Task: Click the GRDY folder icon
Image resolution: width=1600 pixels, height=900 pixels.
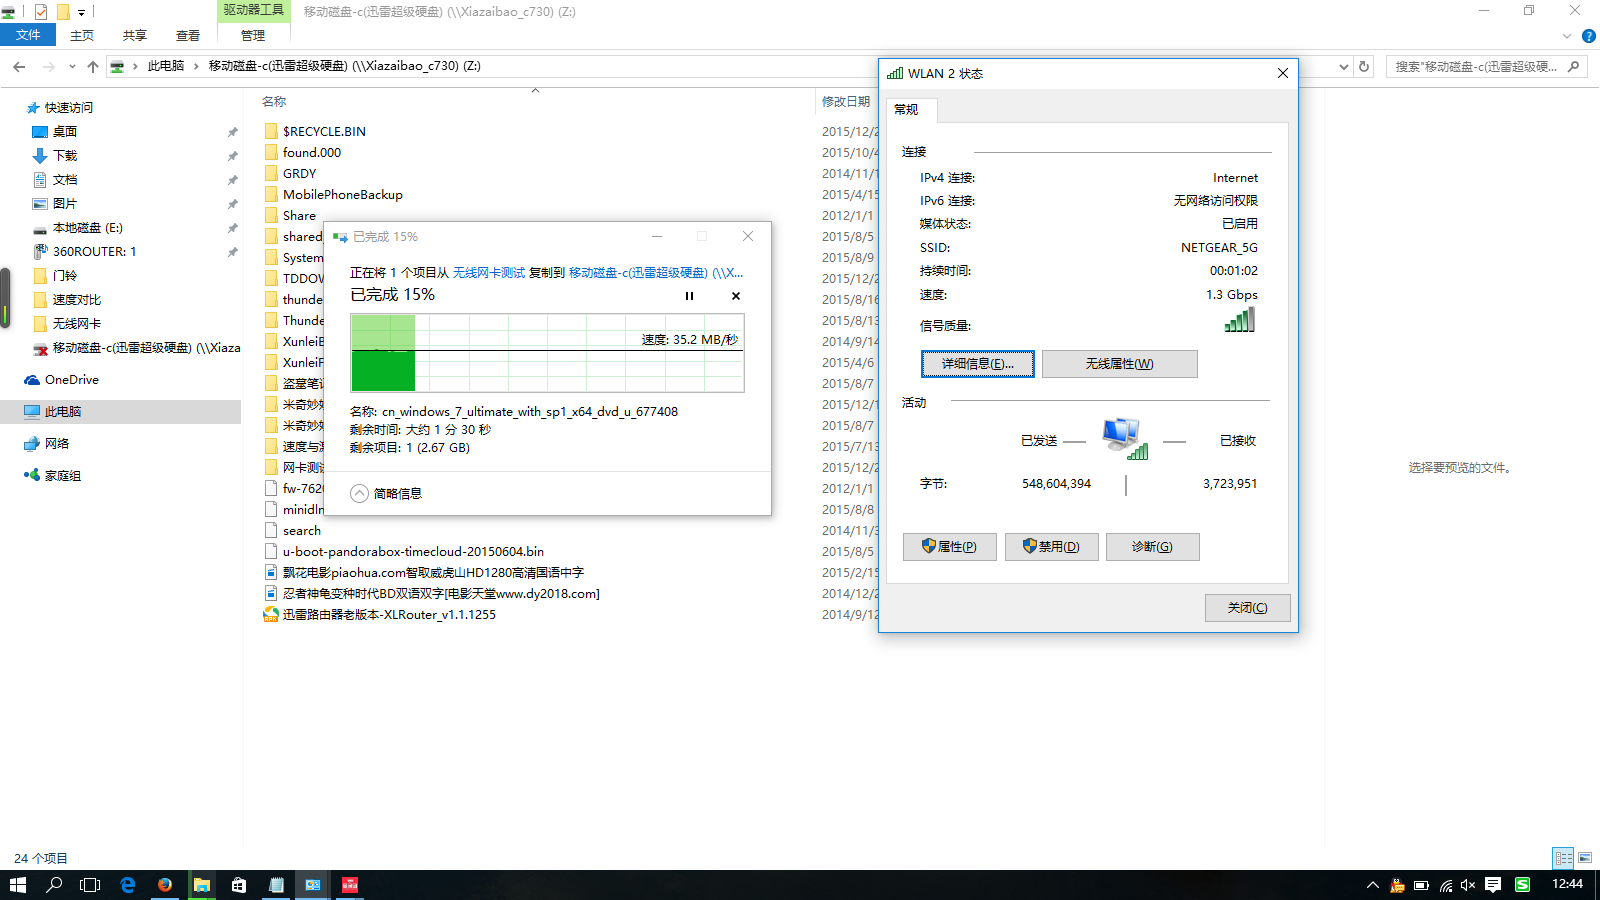Action: (271, 173)
